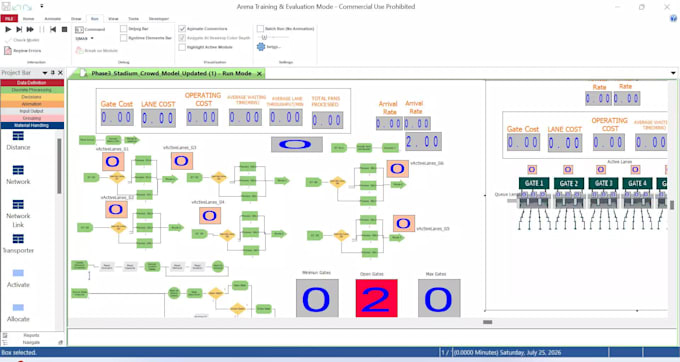Open Decisions panel
Viewport: 680px width, 362px height.
pyautogui.click(x=32, y=97)
